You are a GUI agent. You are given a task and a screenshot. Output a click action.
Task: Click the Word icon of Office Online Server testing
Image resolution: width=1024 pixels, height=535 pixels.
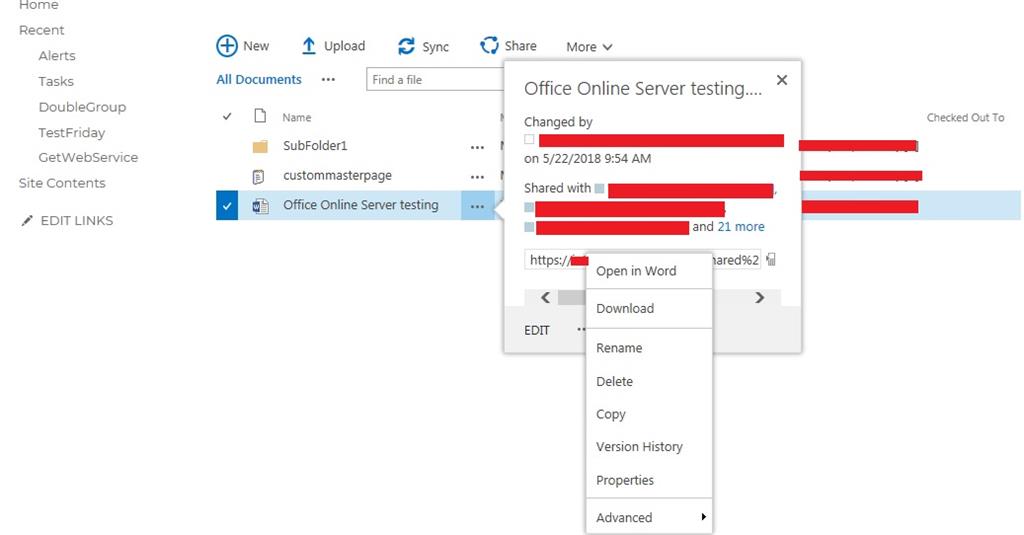pos(261,206)
